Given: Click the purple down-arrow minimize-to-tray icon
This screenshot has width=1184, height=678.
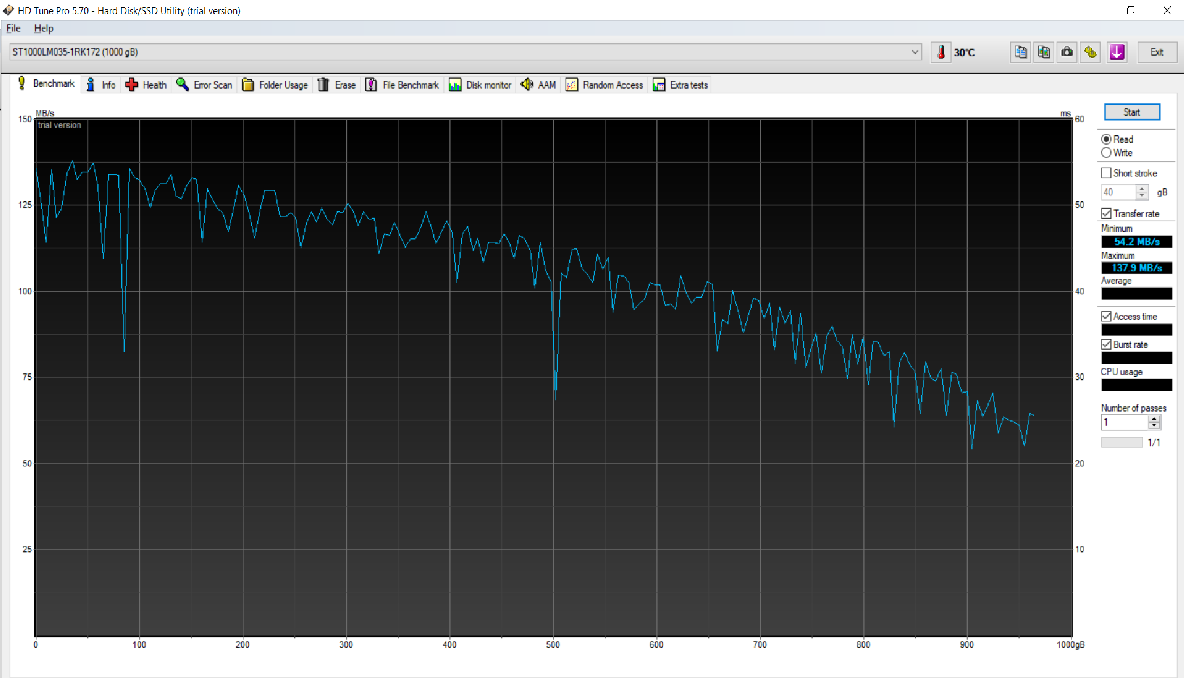Looking at the screenshot, I should coord(1117,52).
